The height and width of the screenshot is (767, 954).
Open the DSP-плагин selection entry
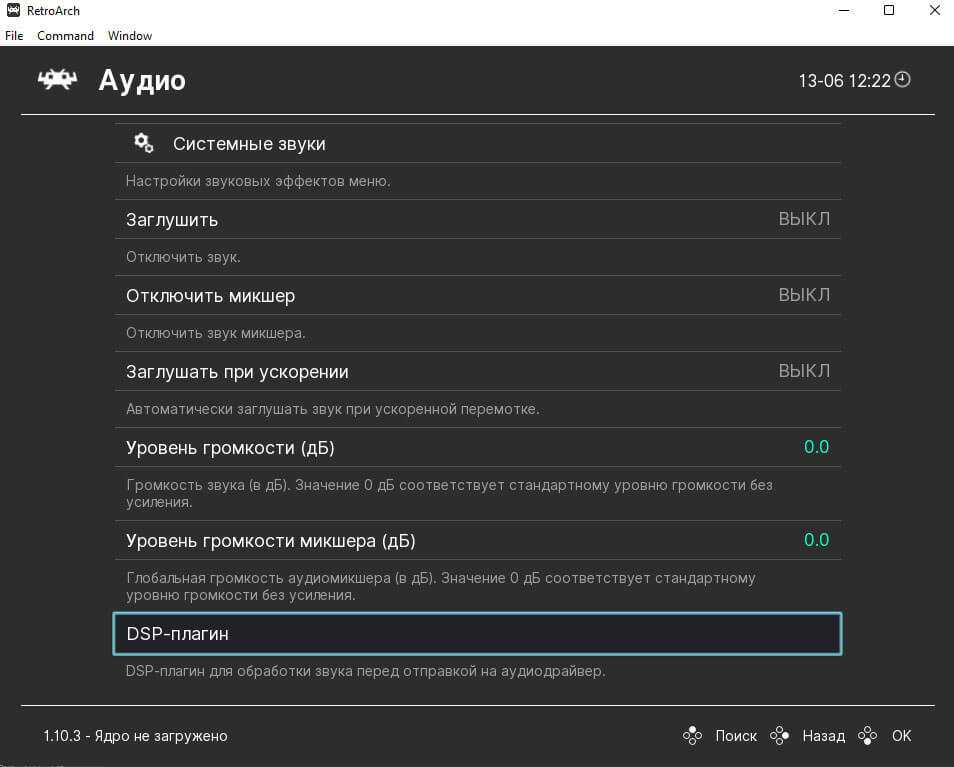pyautogui.click(x=477, y=634)
